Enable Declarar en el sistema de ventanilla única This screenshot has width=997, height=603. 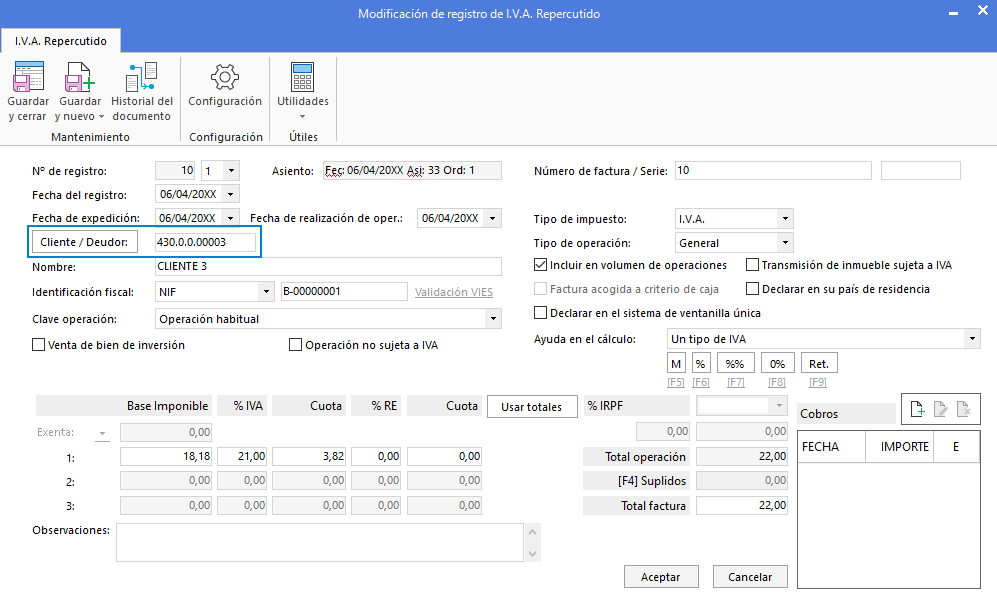pyautogui.click(x=540, y=313)
